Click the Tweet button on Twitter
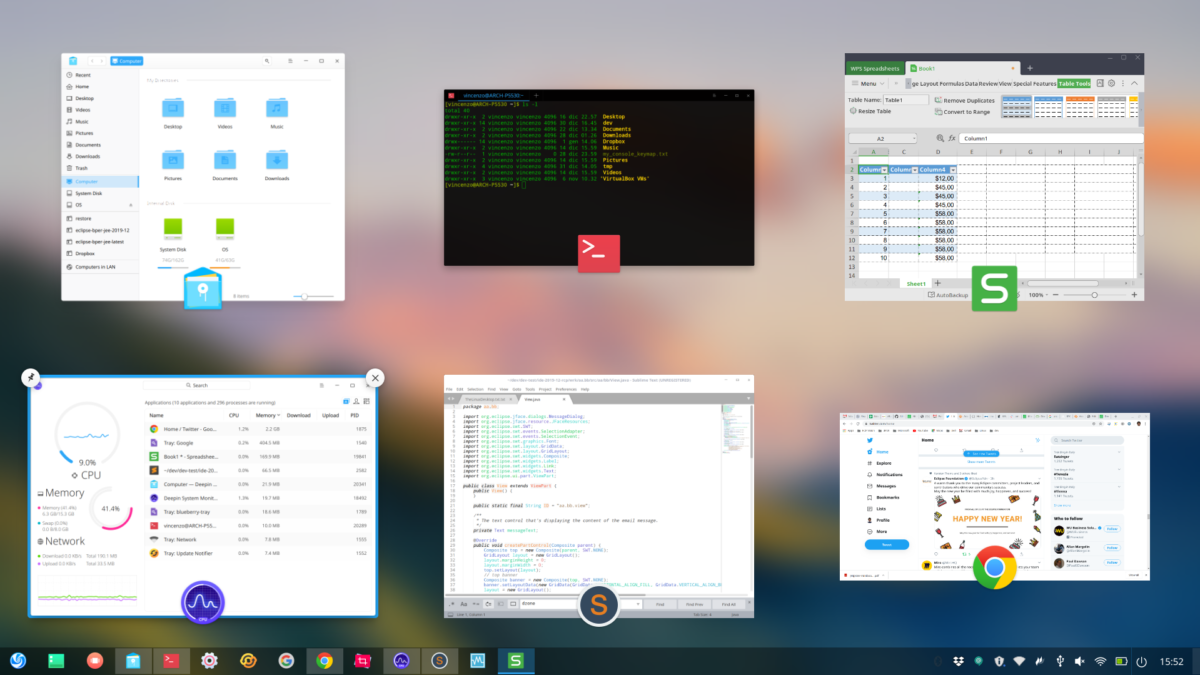Image resolution: width=1200 pixels, height=675 pixels. click(886, 544)
